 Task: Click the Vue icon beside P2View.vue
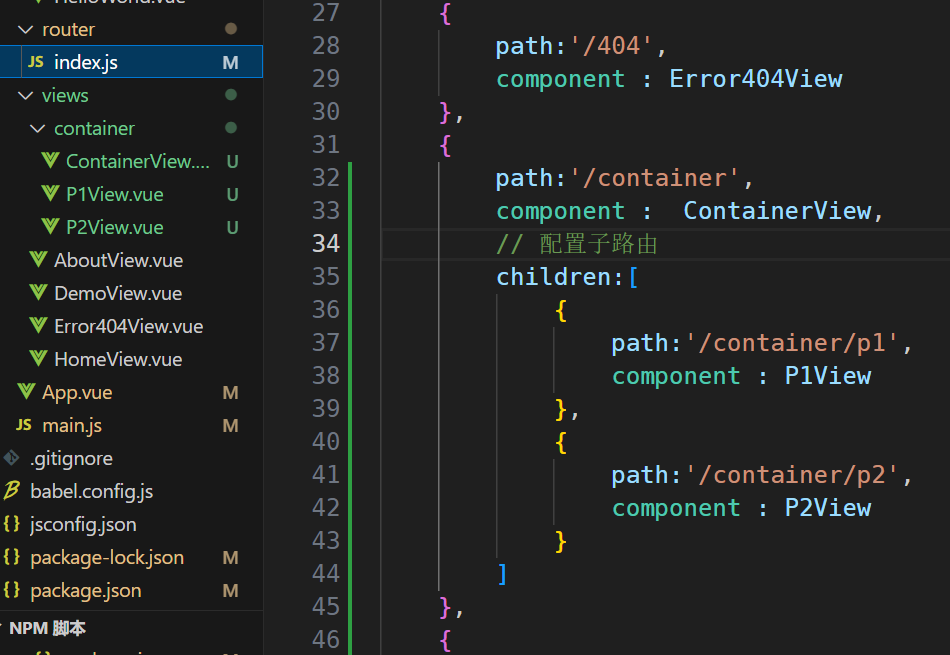tap(50, 227)
